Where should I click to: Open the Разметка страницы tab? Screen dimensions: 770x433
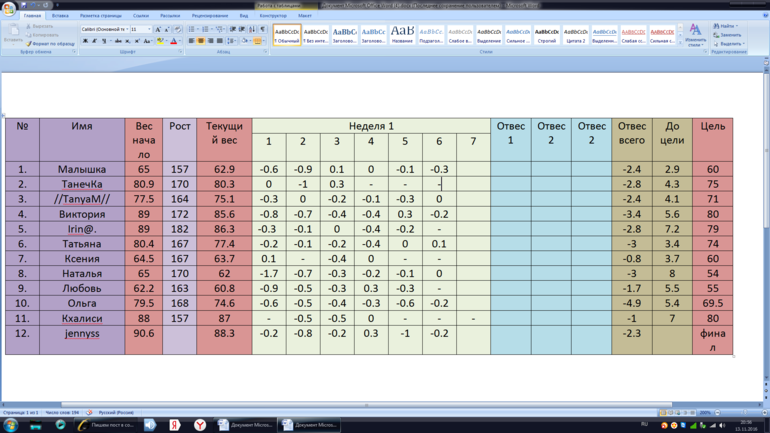100,16
